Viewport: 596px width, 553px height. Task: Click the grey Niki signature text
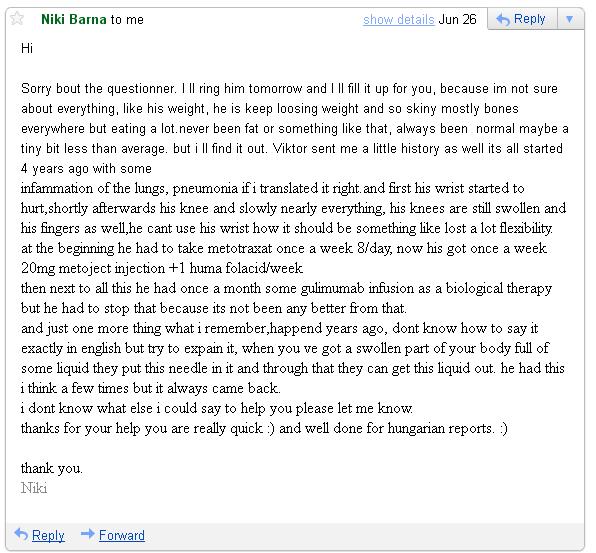pyautogui.click(x=34, y=488)
